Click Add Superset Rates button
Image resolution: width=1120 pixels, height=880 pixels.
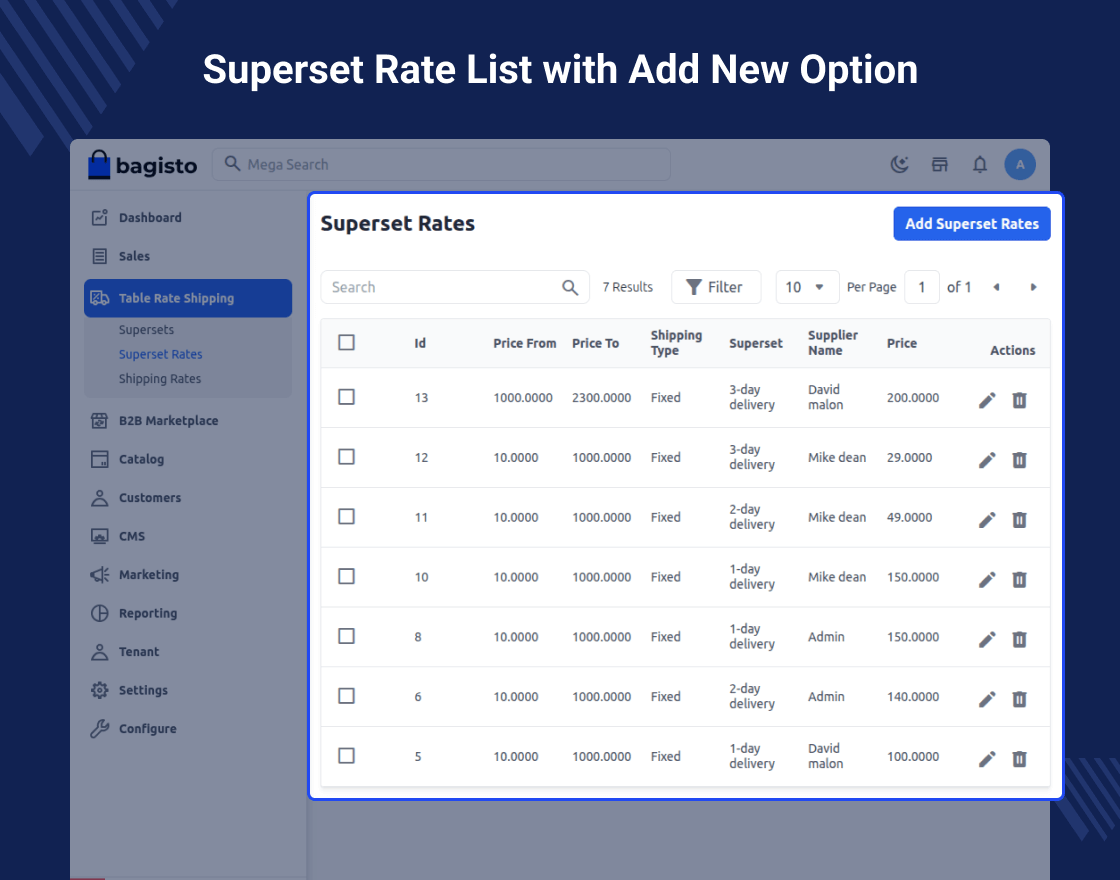[971, 224]
